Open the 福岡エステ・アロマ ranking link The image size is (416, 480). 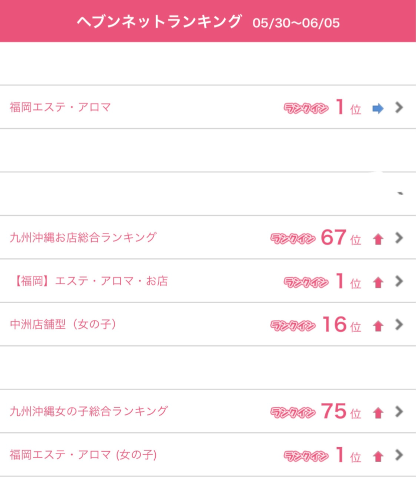pyautogui.click(x=60, y=107)
